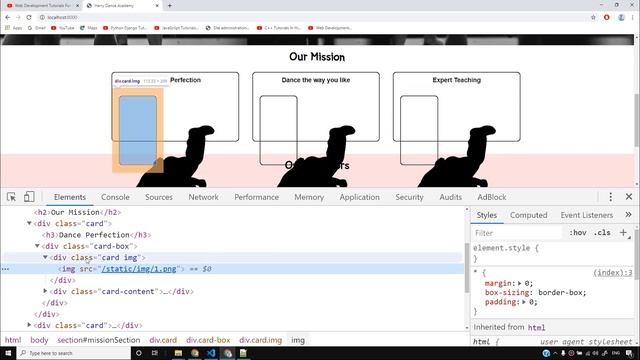Open the Memory tab

[309, 197]
